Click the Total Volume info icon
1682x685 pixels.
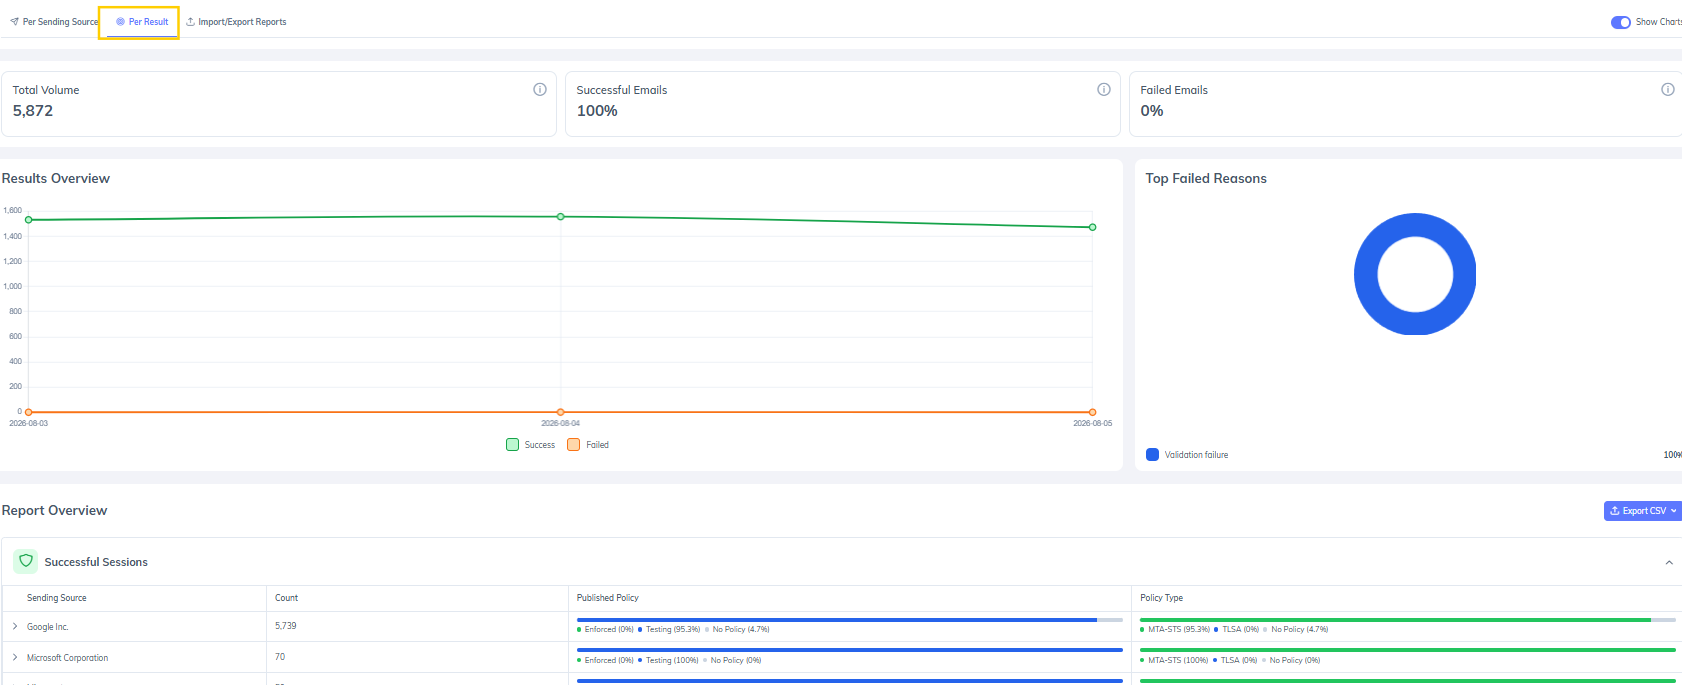click(540, 89)
